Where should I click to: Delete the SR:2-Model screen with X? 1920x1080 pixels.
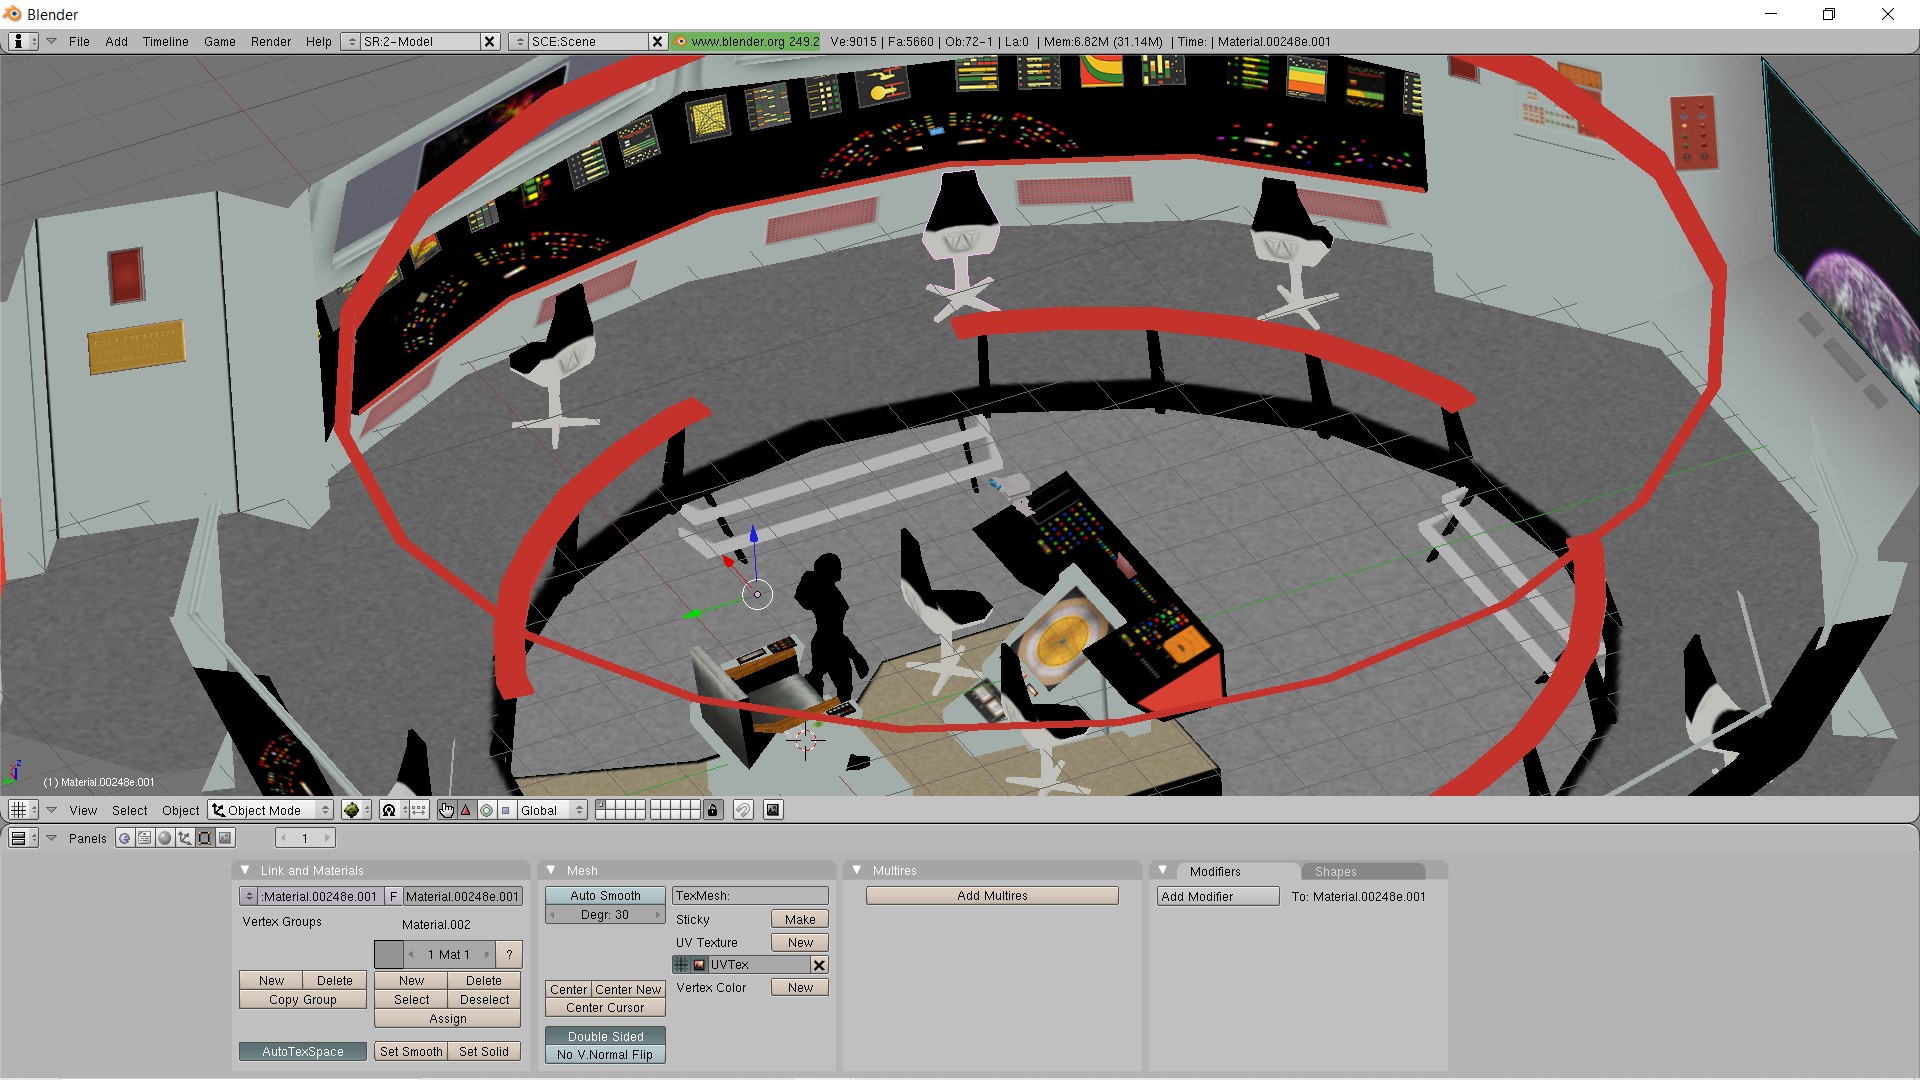tap(489, 41)
